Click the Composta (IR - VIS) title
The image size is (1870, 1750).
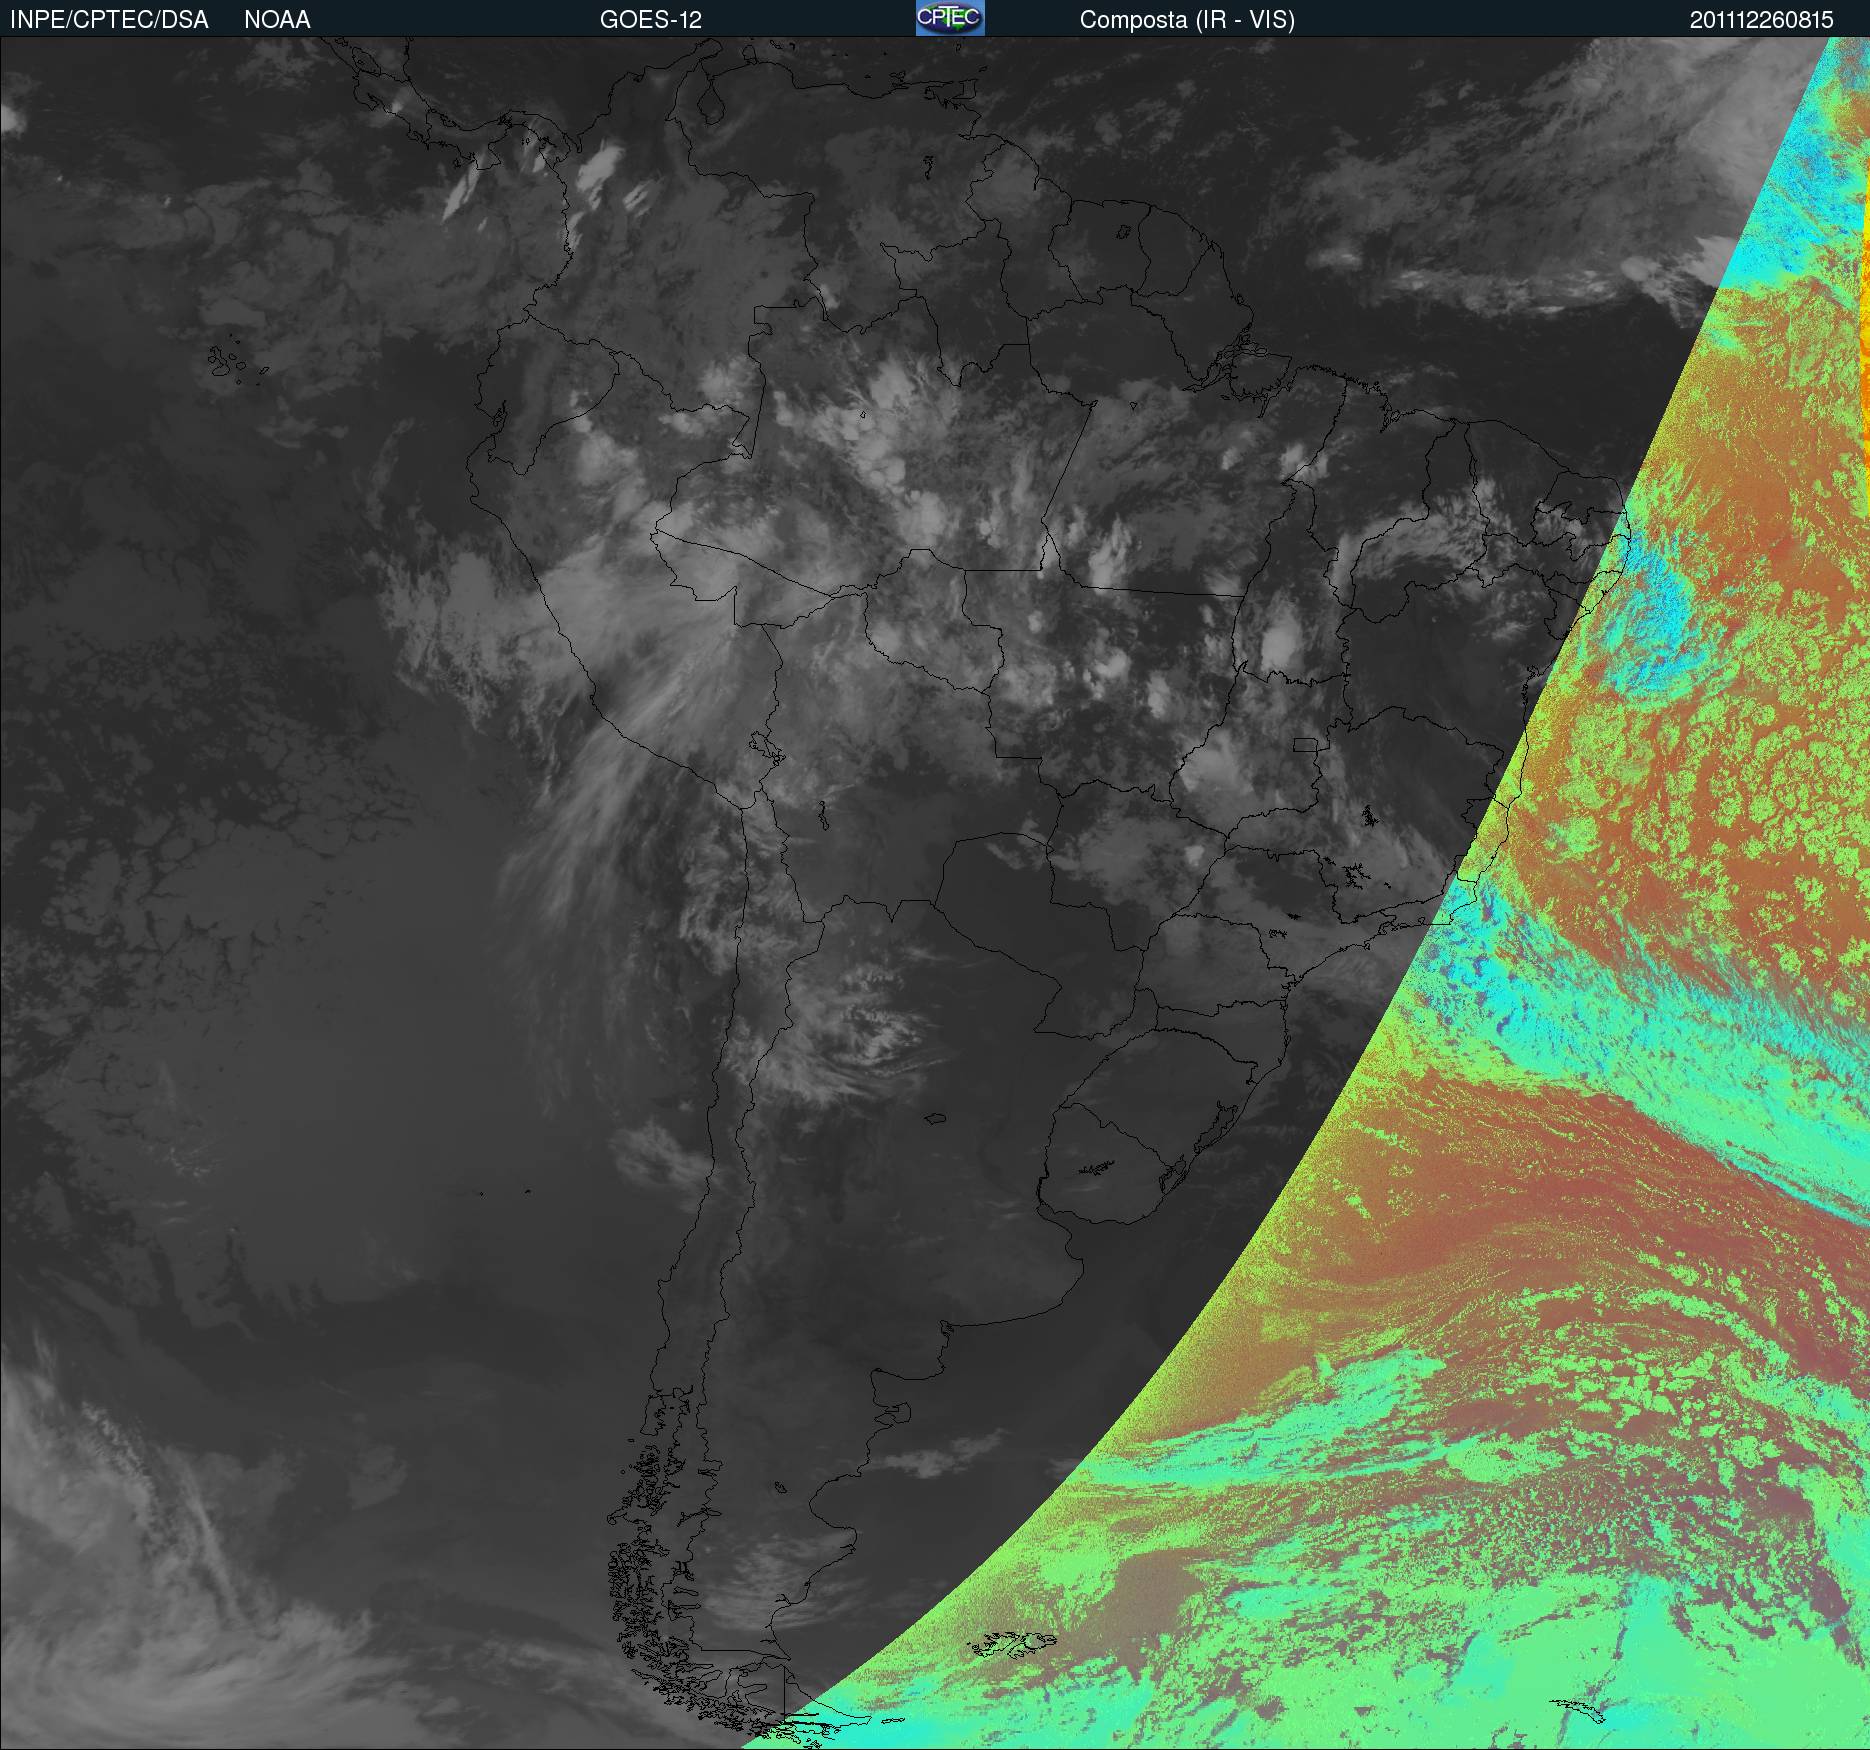pyautogui.click(x=1187, y=20)
